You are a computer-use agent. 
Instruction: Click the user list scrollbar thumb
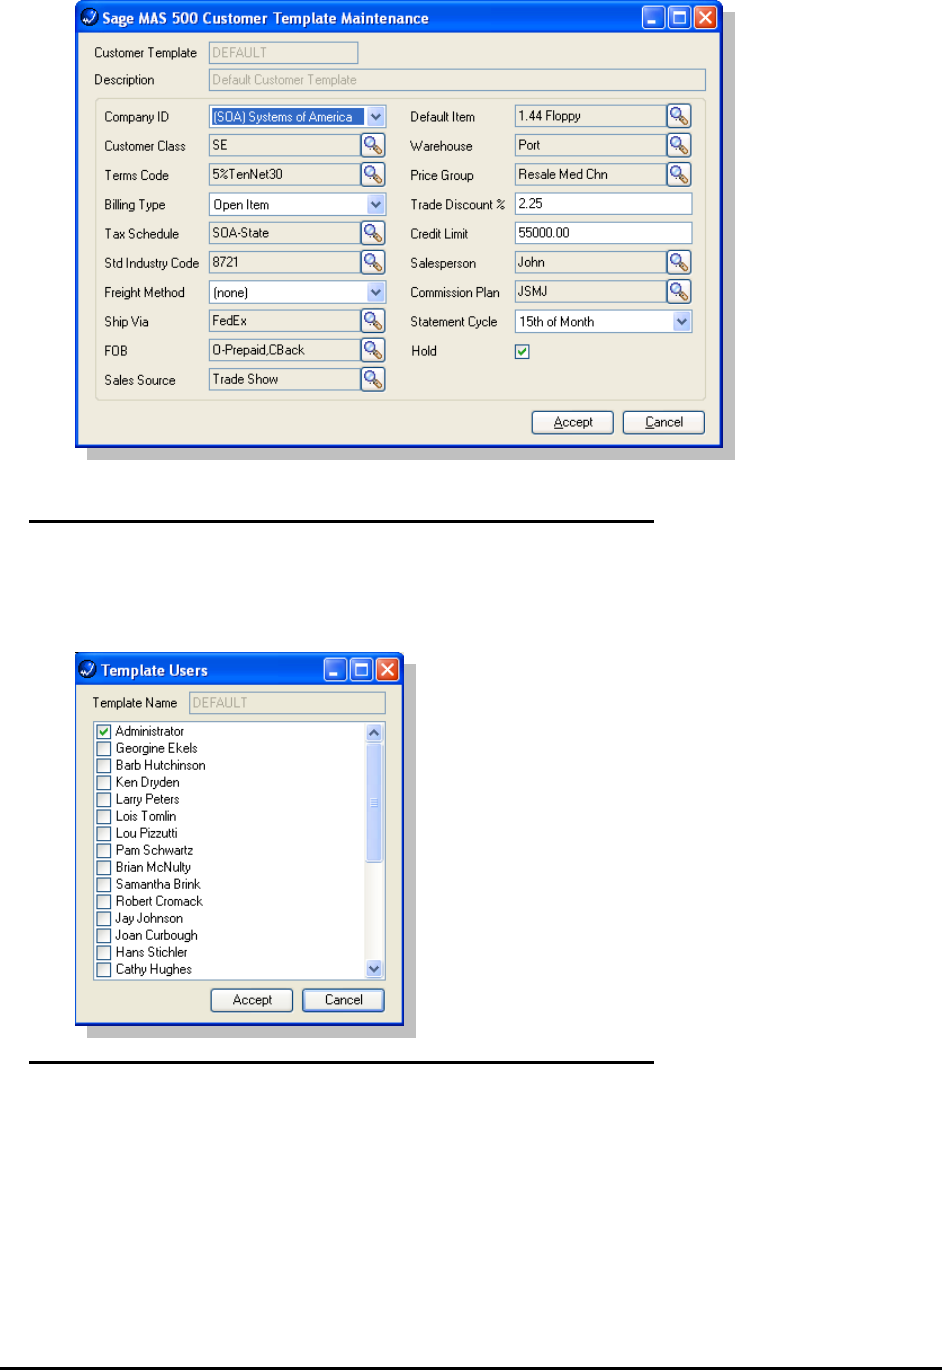374,802
